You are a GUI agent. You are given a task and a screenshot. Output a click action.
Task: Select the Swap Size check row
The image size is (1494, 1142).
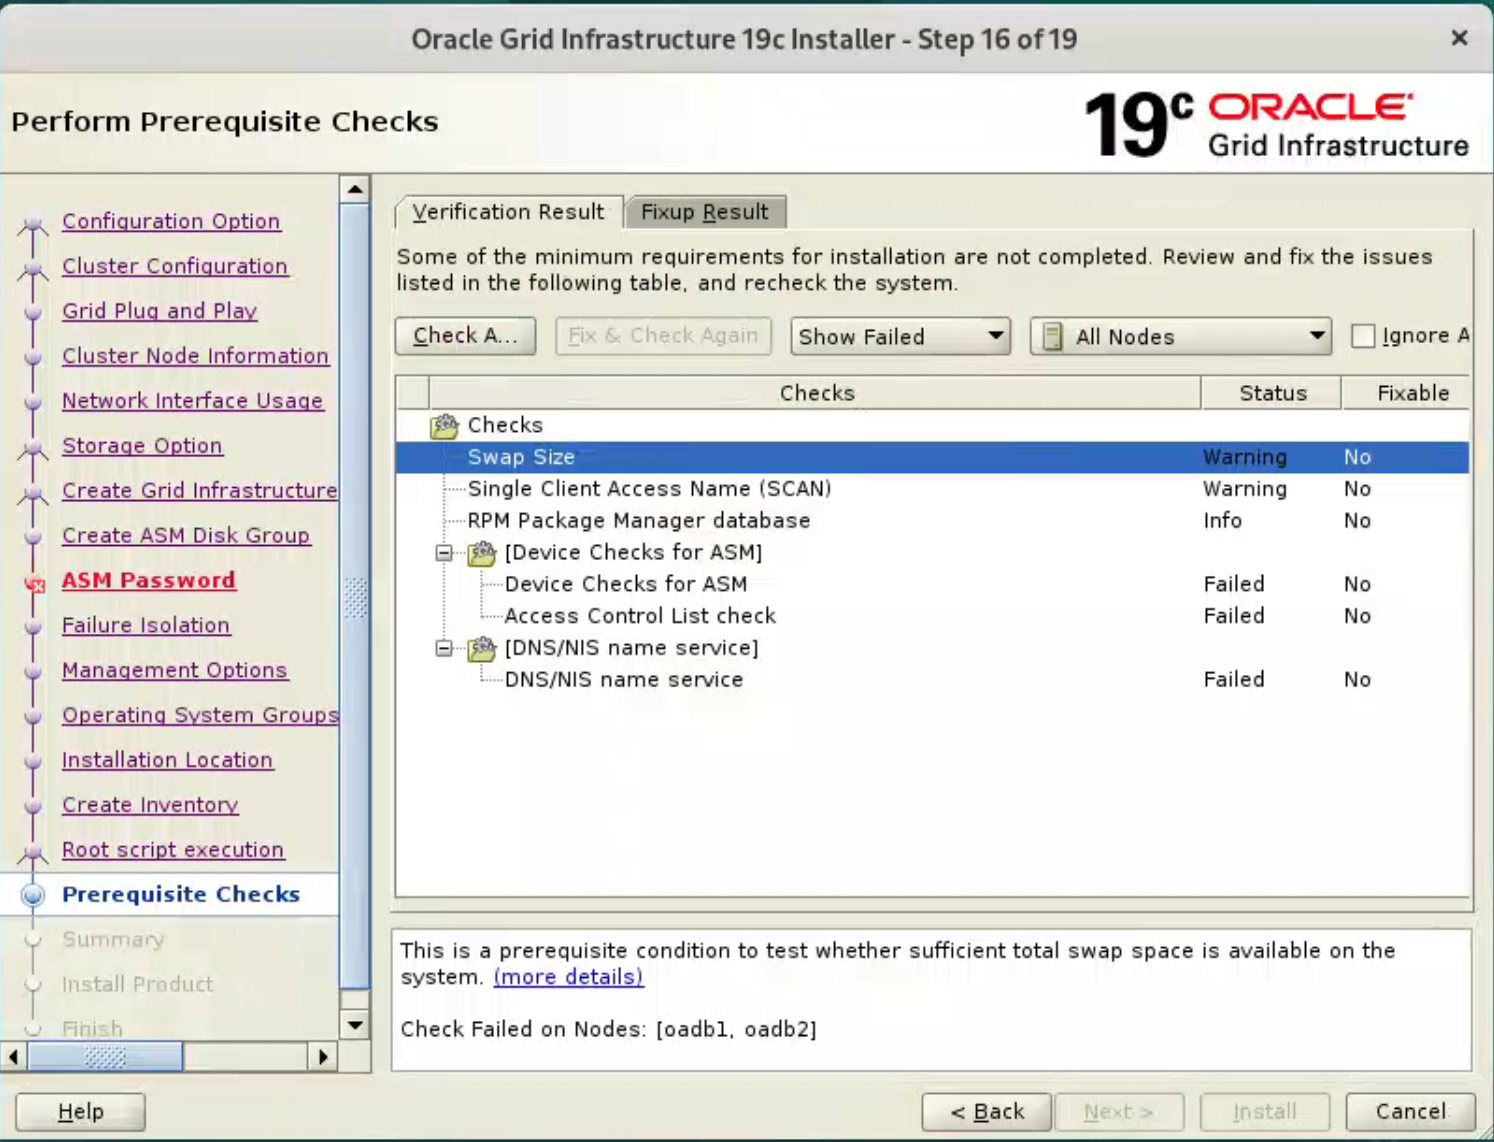pos(932,457)
